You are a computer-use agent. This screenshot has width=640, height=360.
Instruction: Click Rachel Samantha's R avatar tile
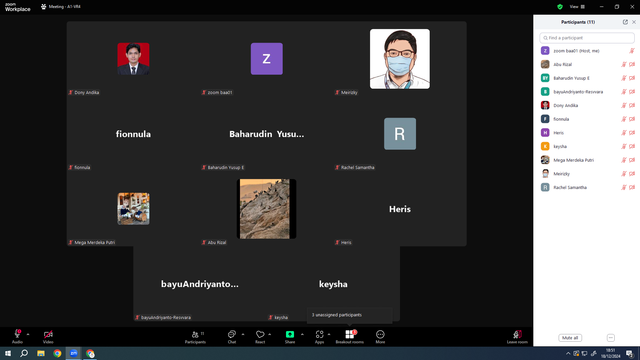click(x=400, y=134)
